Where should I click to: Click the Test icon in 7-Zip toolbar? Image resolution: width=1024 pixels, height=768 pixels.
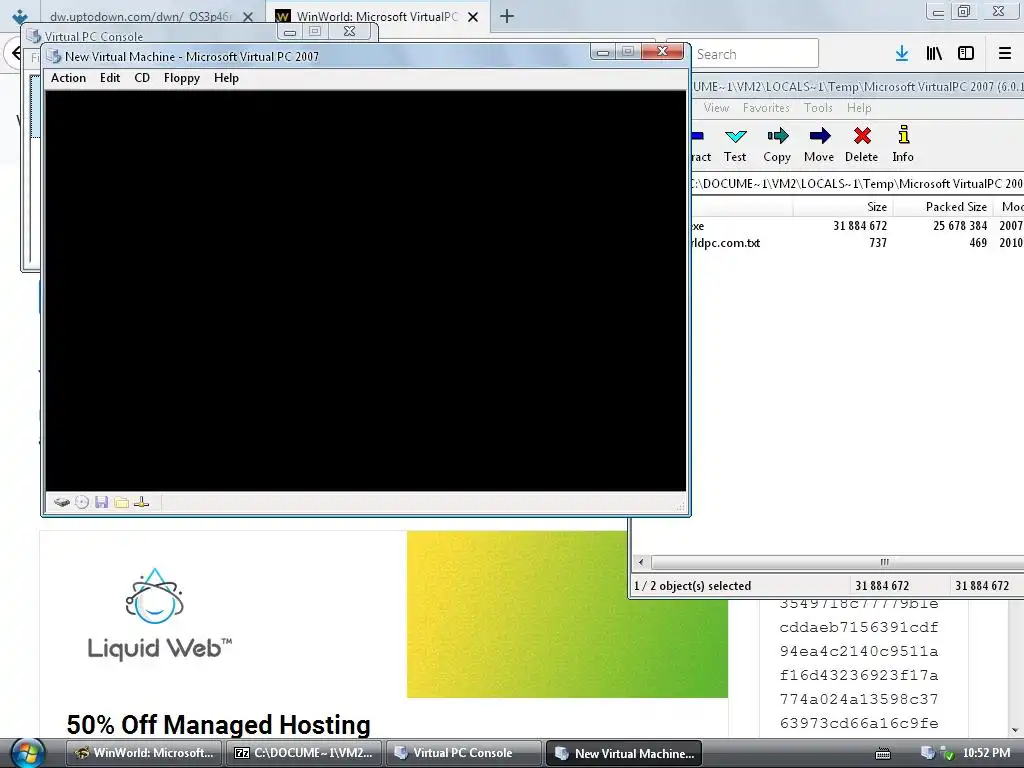(735, 144)
